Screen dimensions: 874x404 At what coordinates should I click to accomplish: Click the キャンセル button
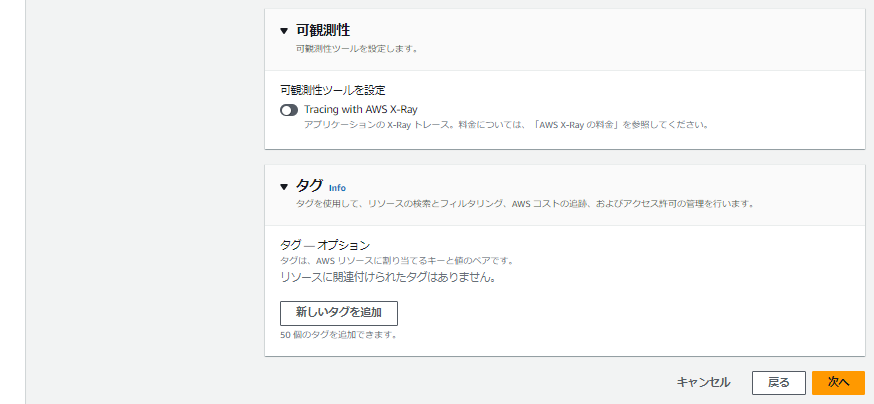click(x=703, y=382)
